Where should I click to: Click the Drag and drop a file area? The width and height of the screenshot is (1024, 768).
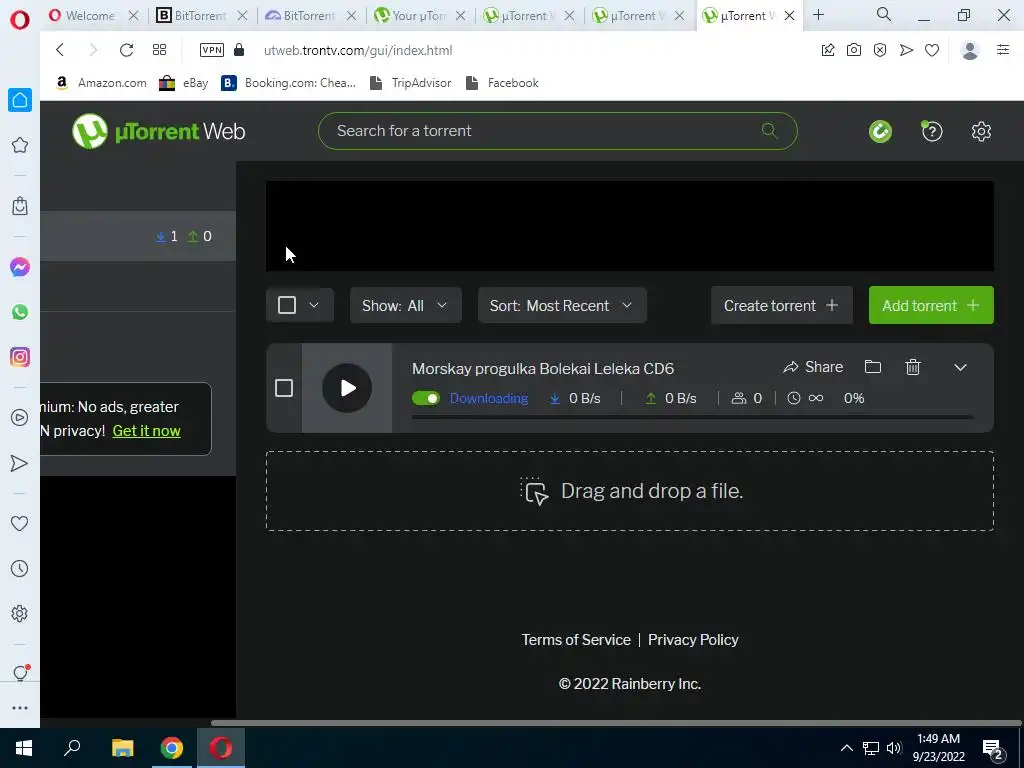pyautogui.click(x=630, y=491)
